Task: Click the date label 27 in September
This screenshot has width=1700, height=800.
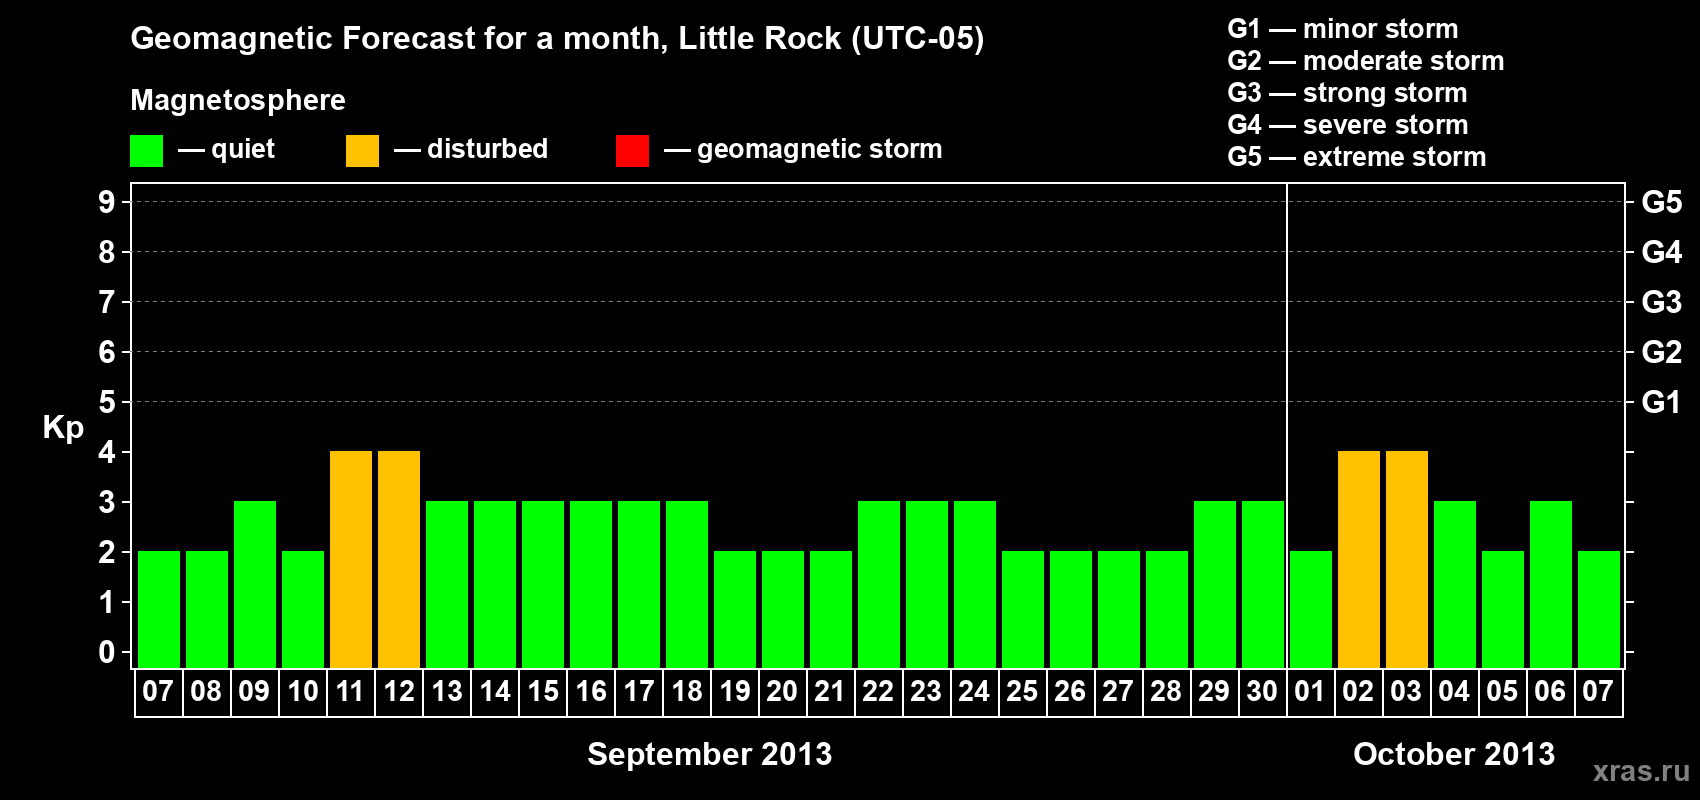Action: click(x=1118, y=692)
